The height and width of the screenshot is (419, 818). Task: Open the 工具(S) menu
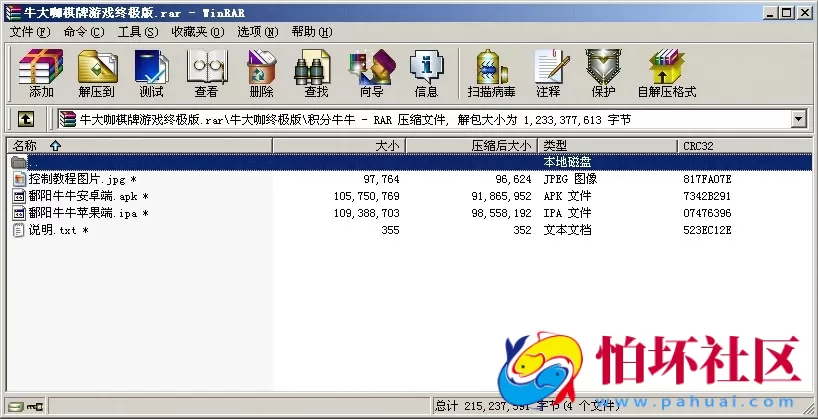(x=138, y=32)
